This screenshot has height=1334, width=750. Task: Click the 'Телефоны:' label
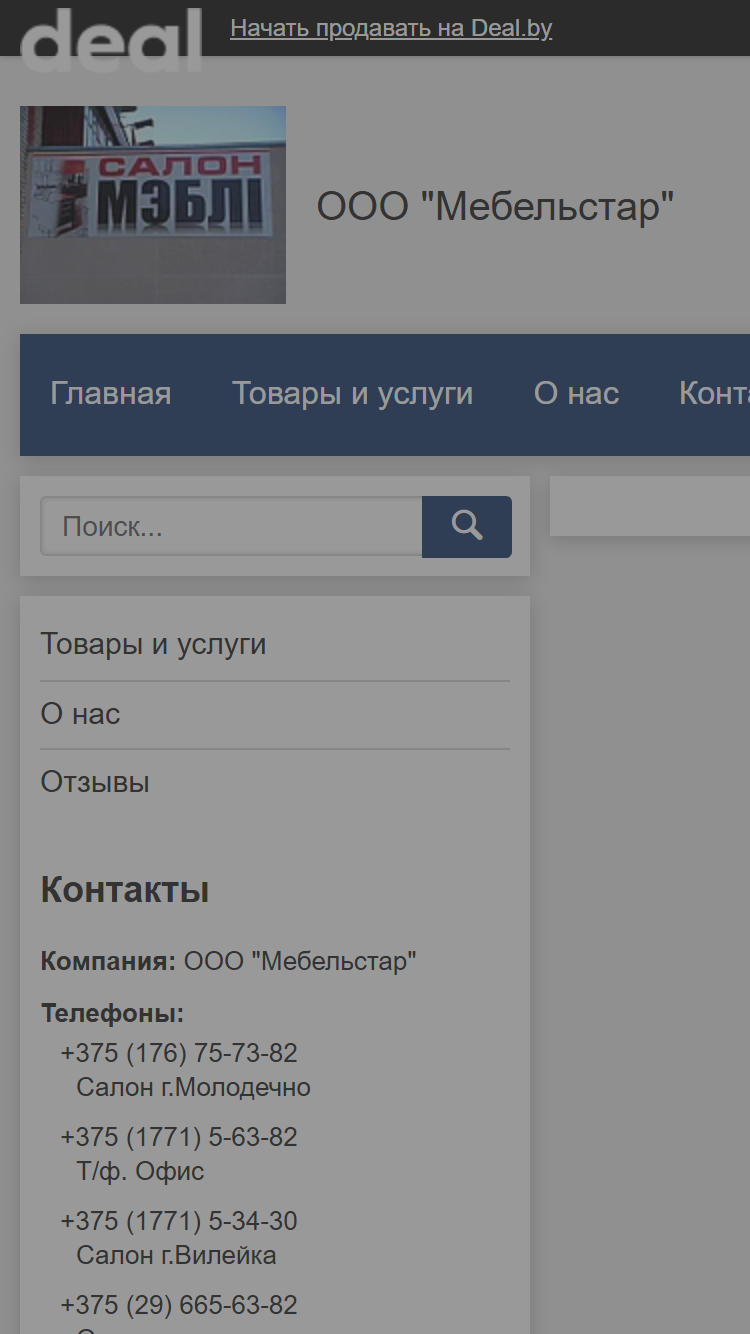click(x=112, y=1014)
